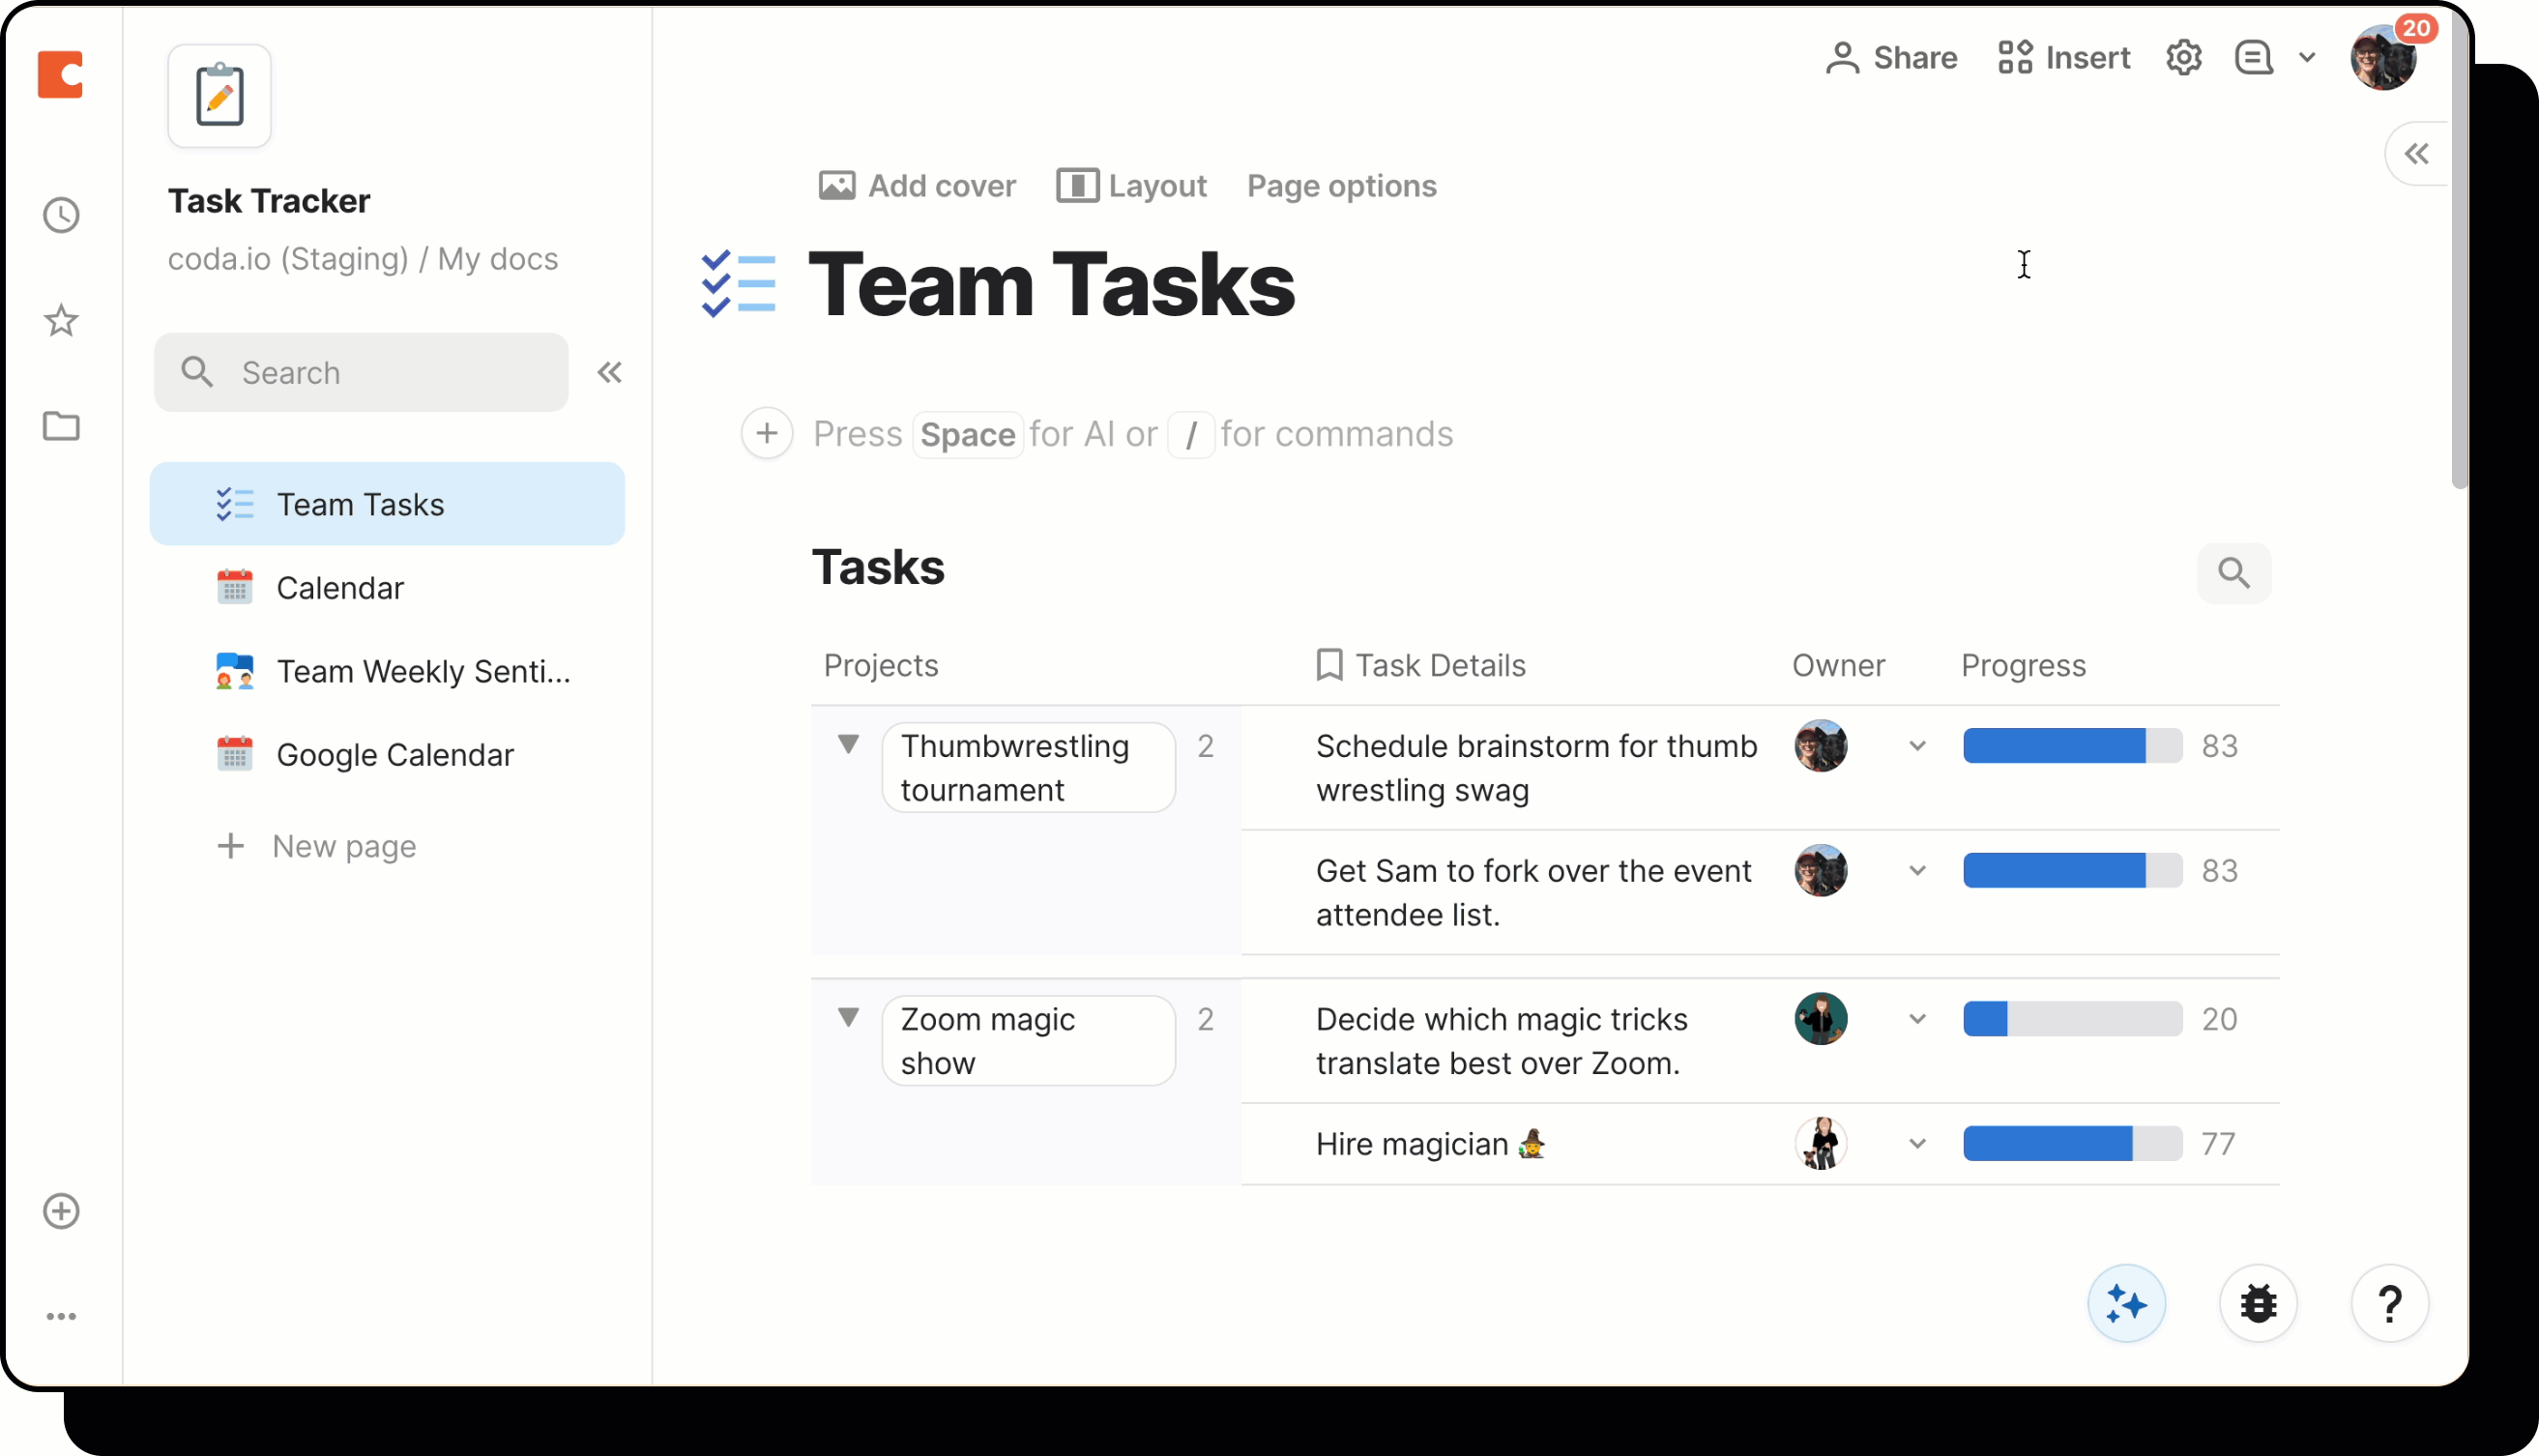Open document settings via gear icon
Screen dimensions: 2539x1456
(x=2183, y=57)
